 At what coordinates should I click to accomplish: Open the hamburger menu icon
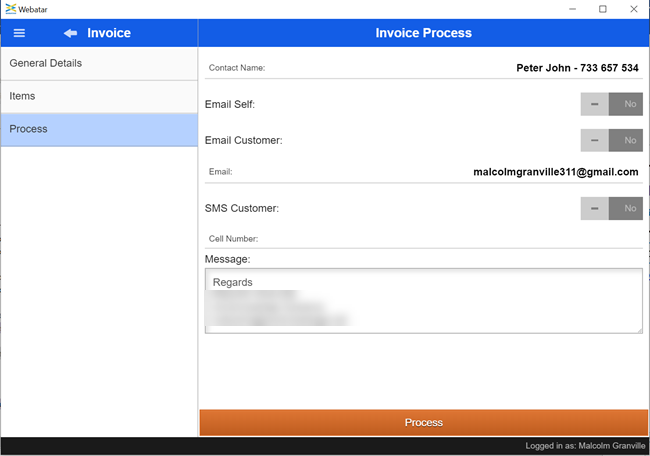pos(19,33)
